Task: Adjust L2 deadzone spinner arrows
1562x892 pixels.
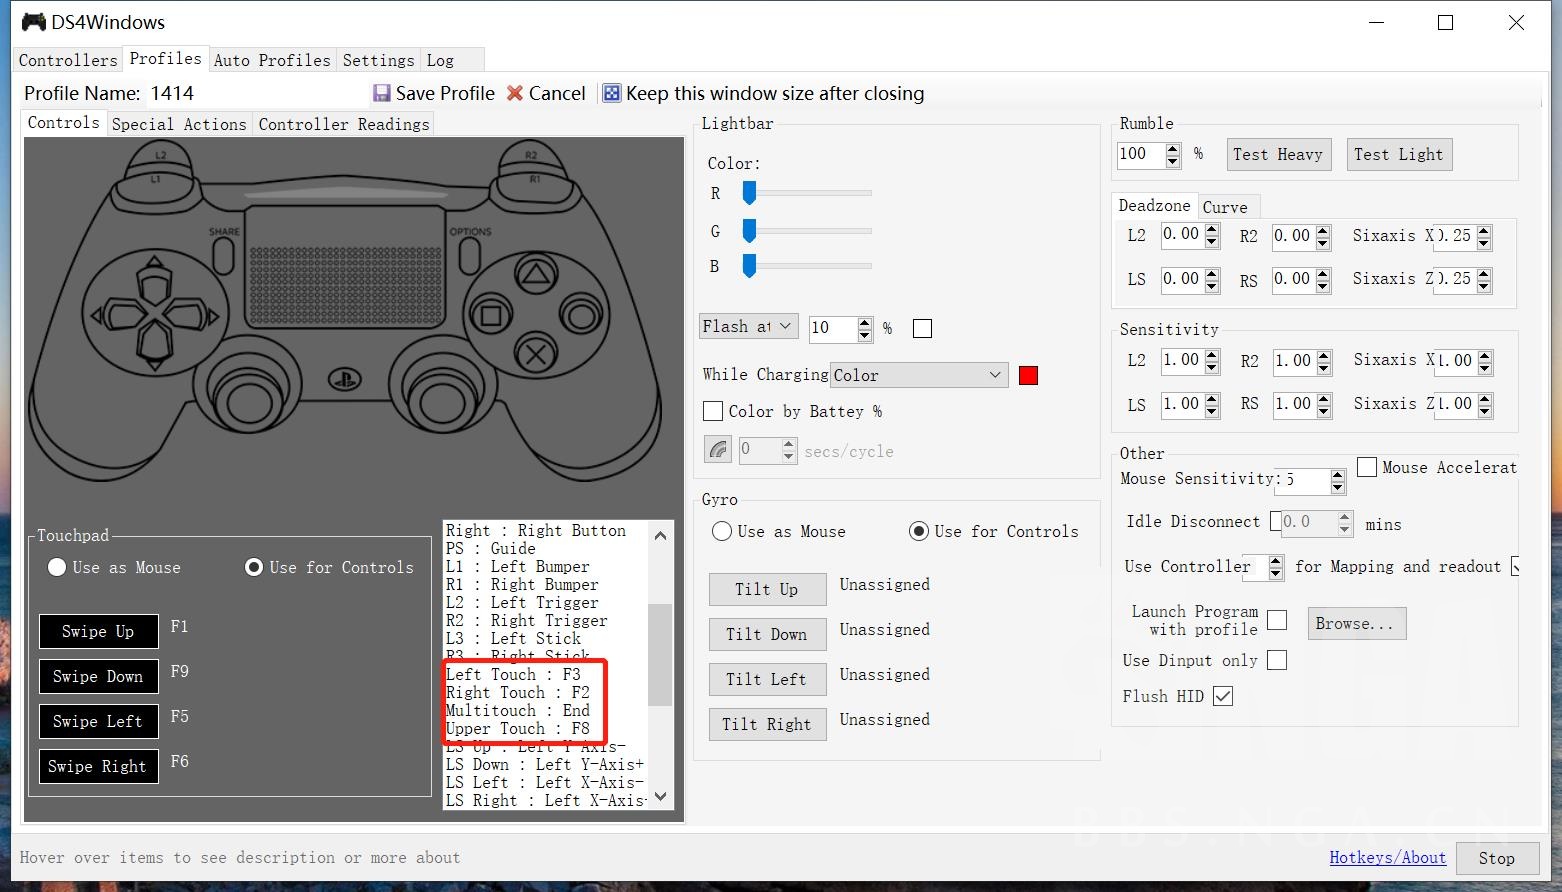Action: pos(1212,235)
